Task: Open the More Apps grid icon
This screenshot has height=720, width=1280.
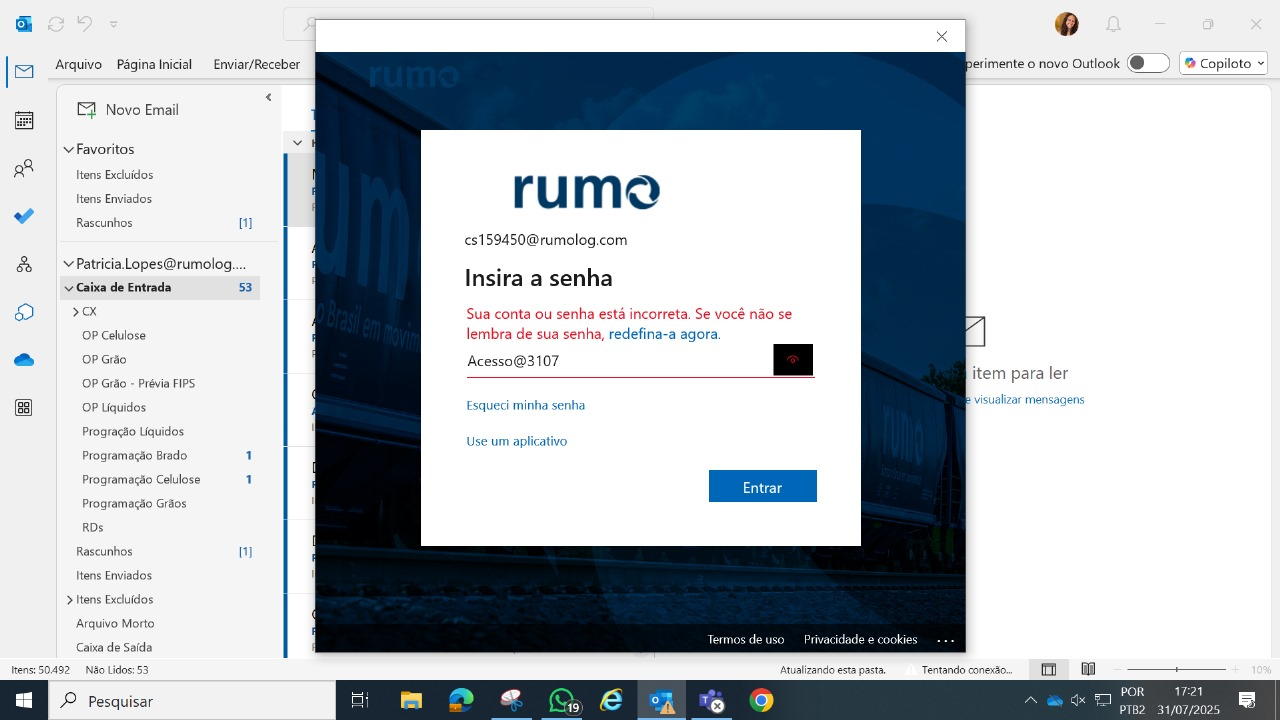Action: (24, 408)
